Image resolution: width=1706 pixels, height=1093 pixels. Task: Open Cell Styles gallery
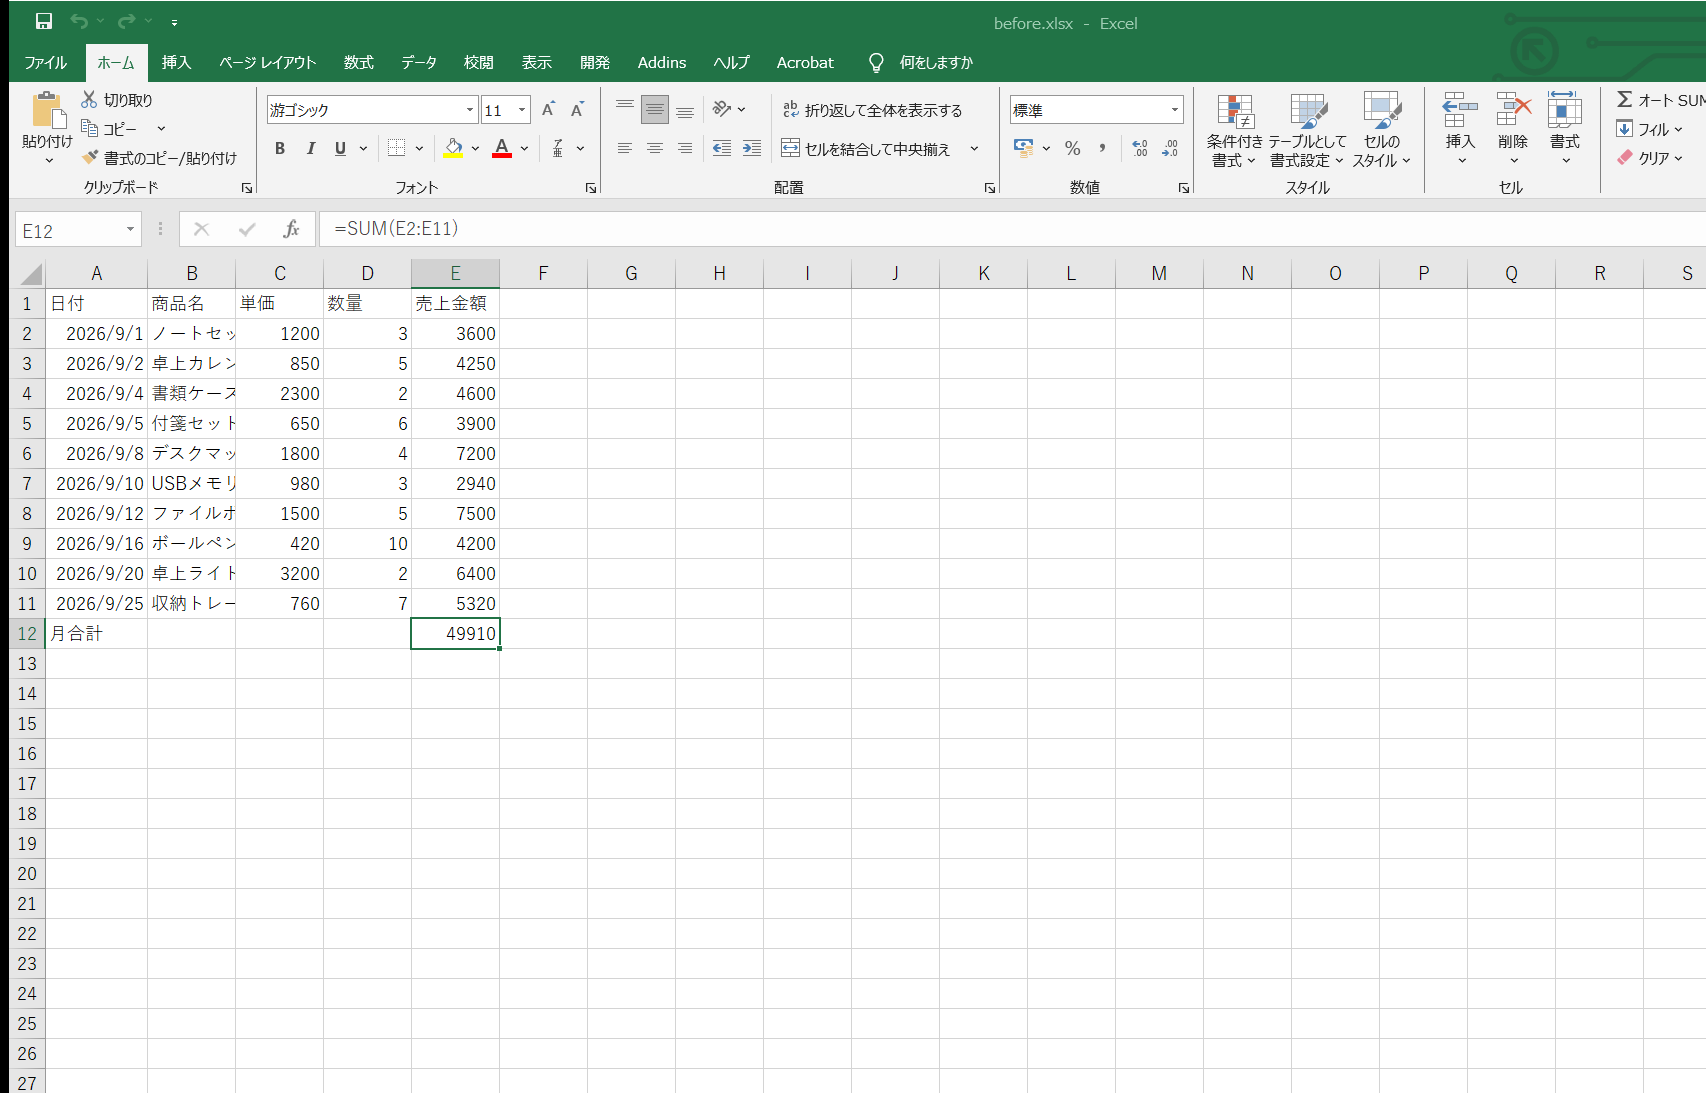1382,131
